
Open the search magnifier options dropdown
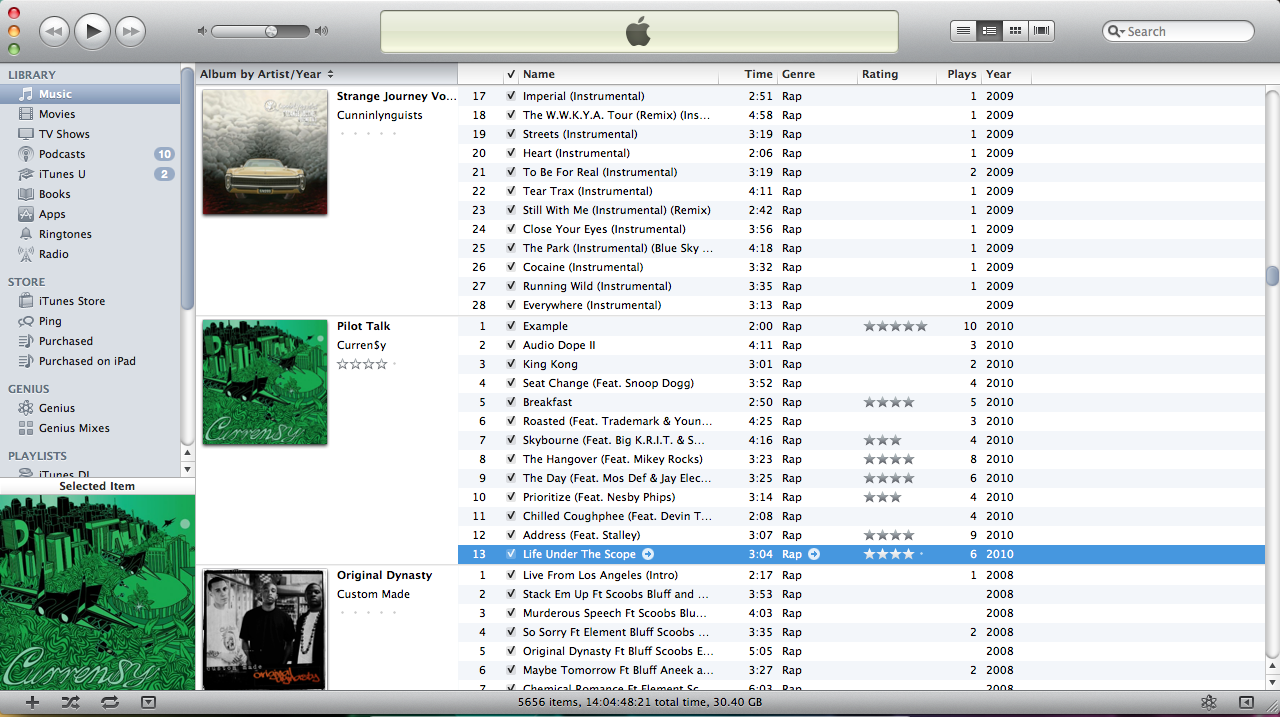1116,31
